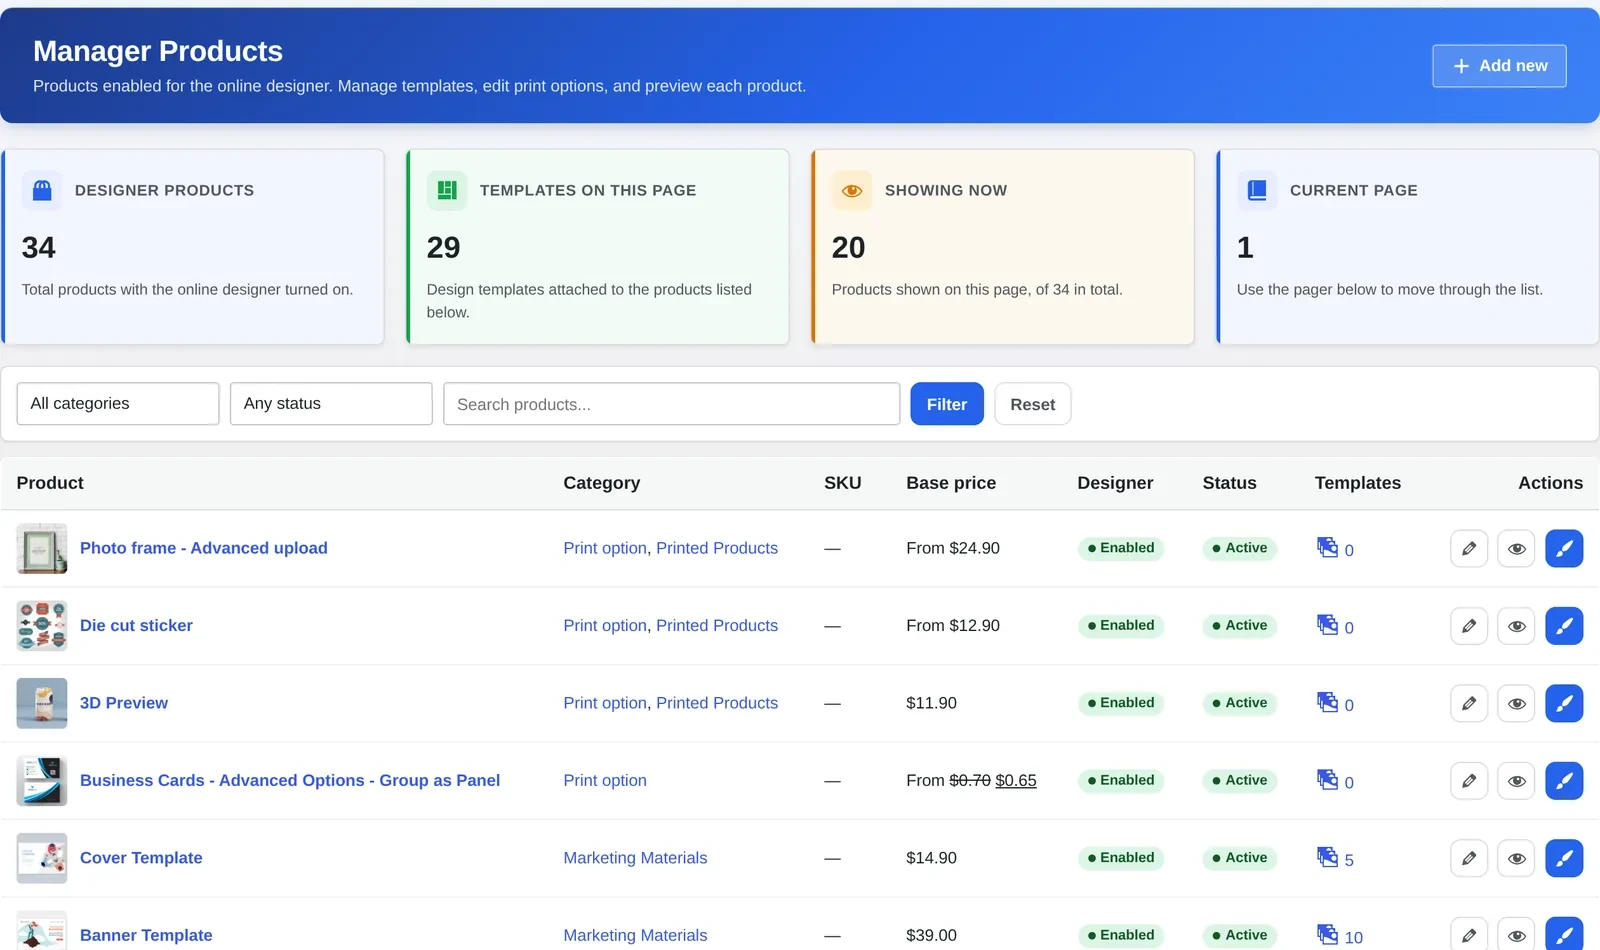The image size is (1600, 950).
Task: Preview the Photo frame product with eye icon
Action: click(x=1516, y=548)
